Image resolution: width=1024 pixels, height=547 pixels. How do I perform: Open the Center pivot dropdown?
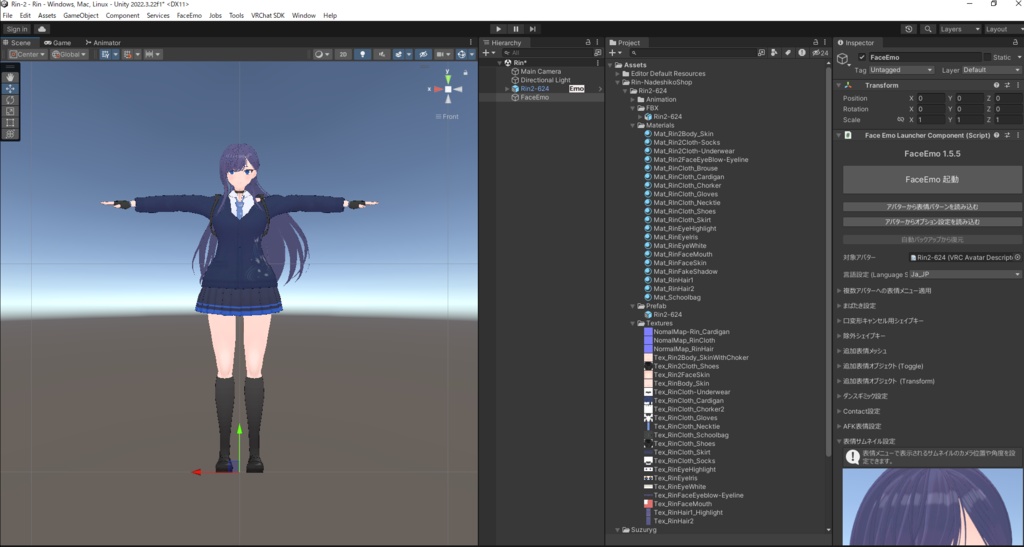click(27, 54)
